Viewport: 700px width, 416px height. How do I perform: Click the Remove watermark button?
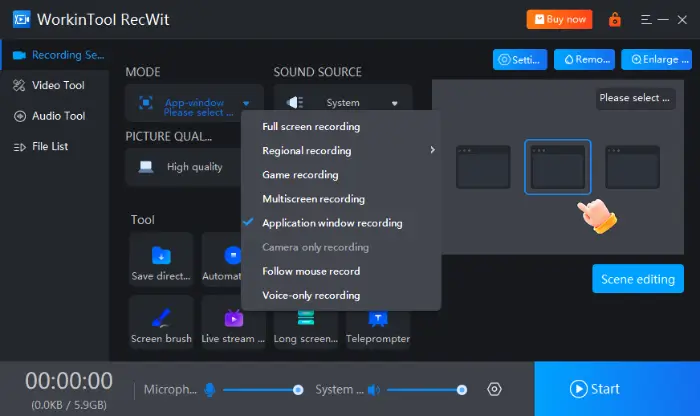[x=584, y=59]
